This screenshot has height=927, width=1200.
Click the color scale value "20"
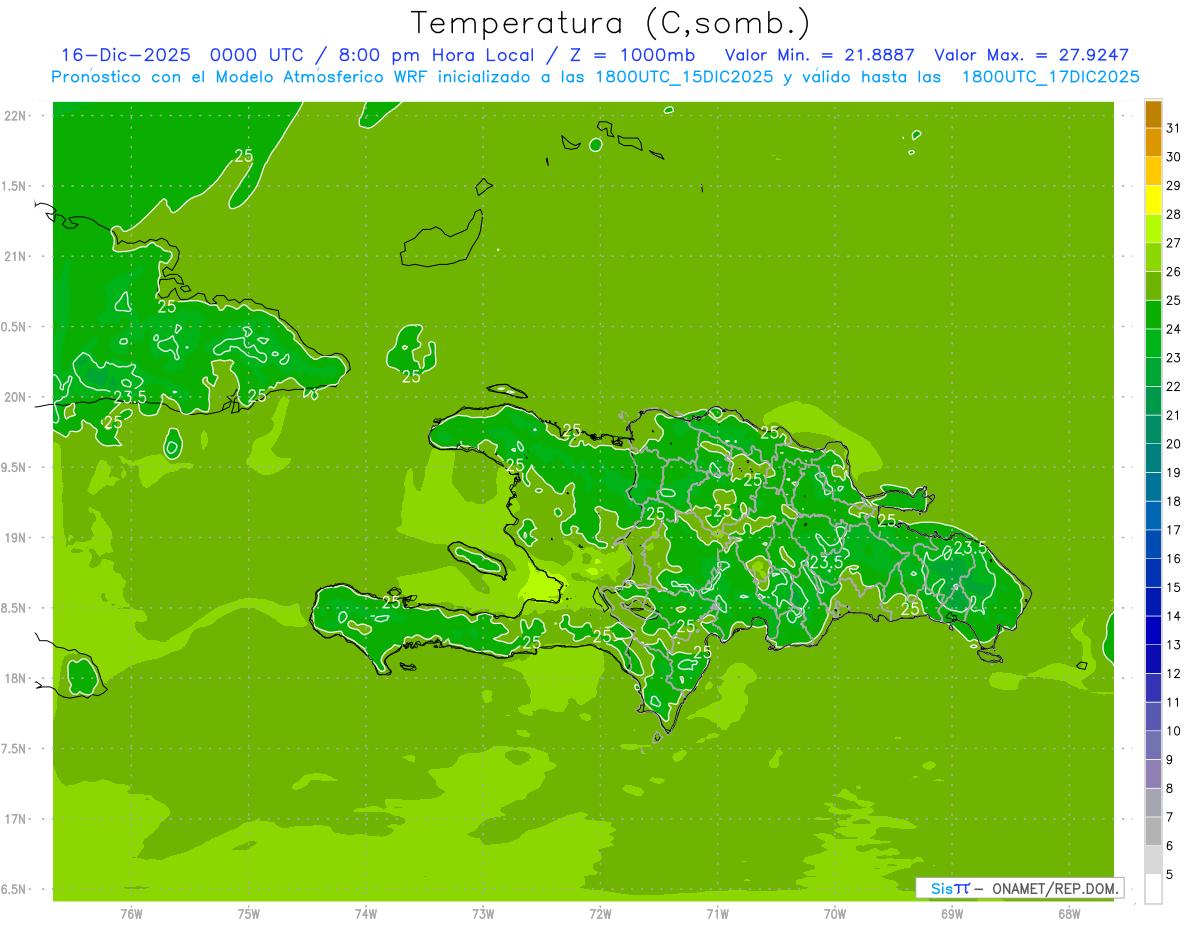[x=1174, y=444]
